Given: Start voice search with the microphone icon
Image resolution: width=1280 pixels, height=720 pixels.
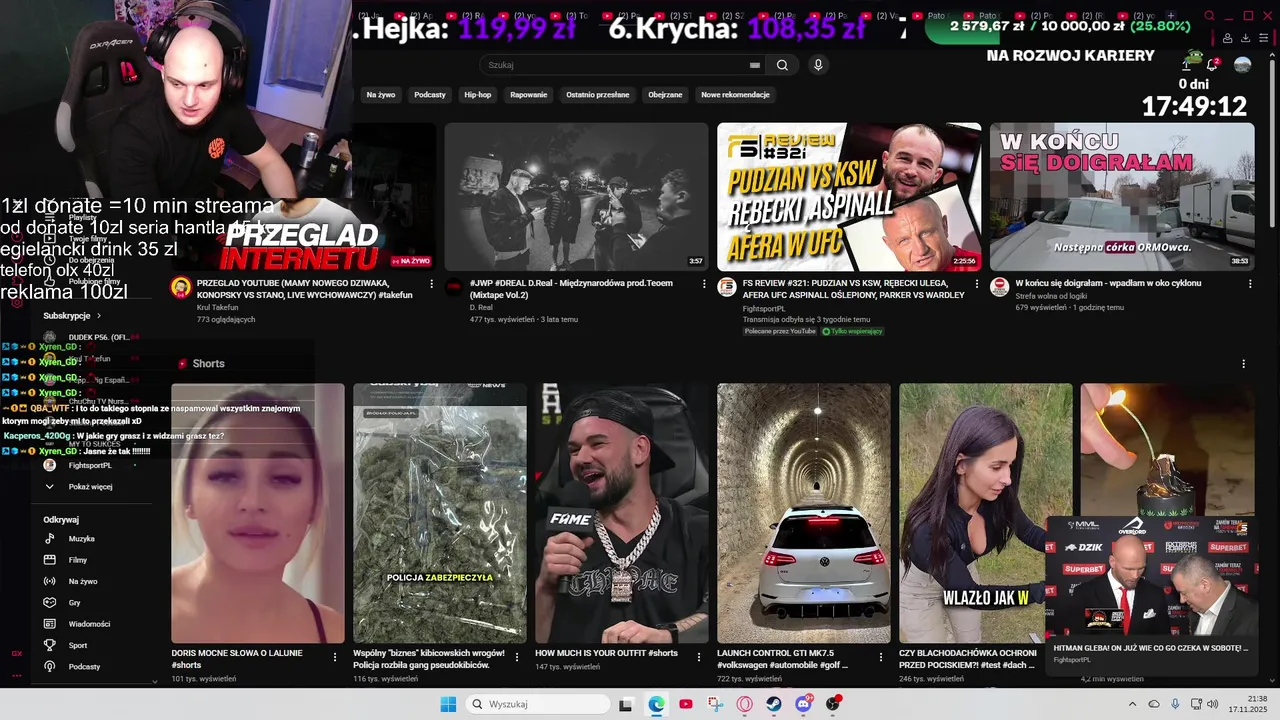Looking at the screenshot, I should click(818, 65).
